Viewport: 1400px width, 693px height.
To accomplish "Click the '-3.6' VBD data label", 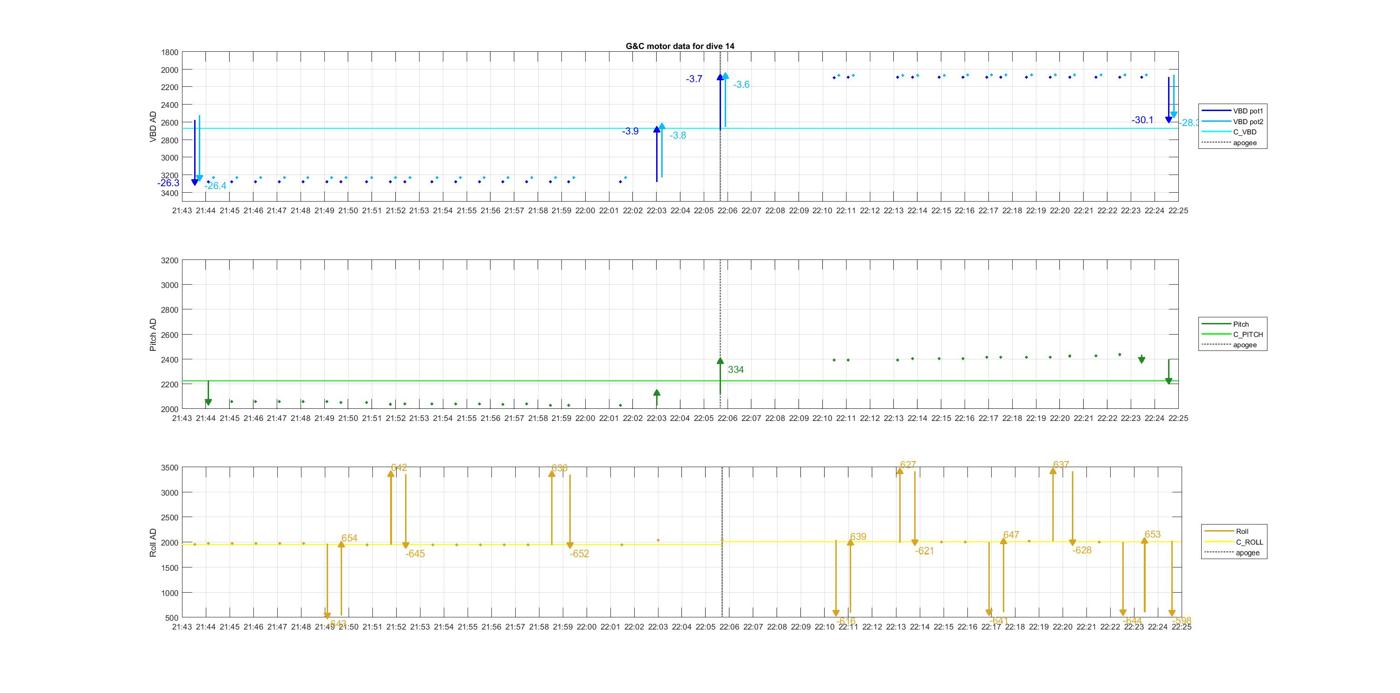I will tap(741, 85).
